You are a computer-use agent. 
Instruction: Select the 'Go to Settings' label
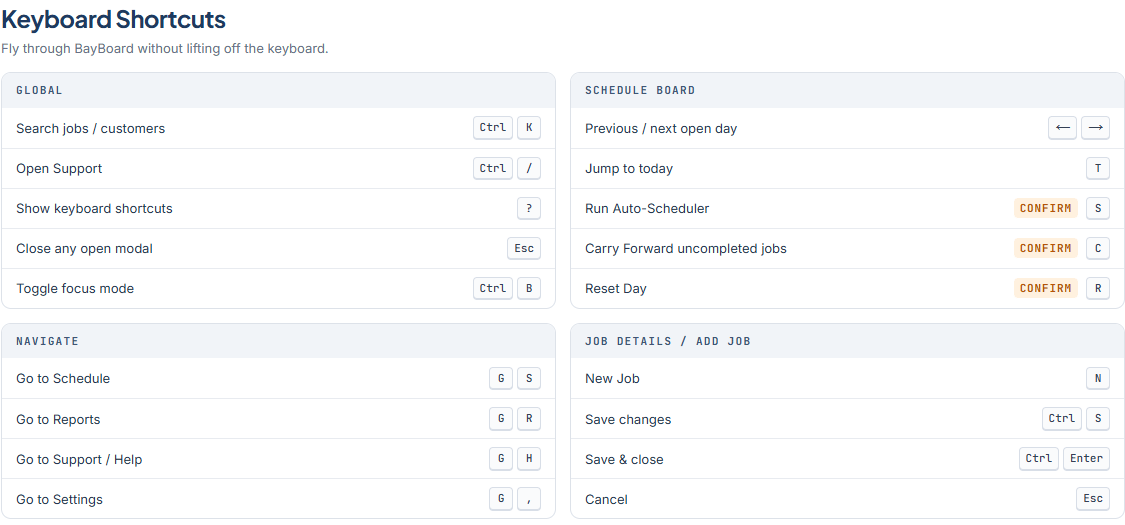tap(60, 499)
